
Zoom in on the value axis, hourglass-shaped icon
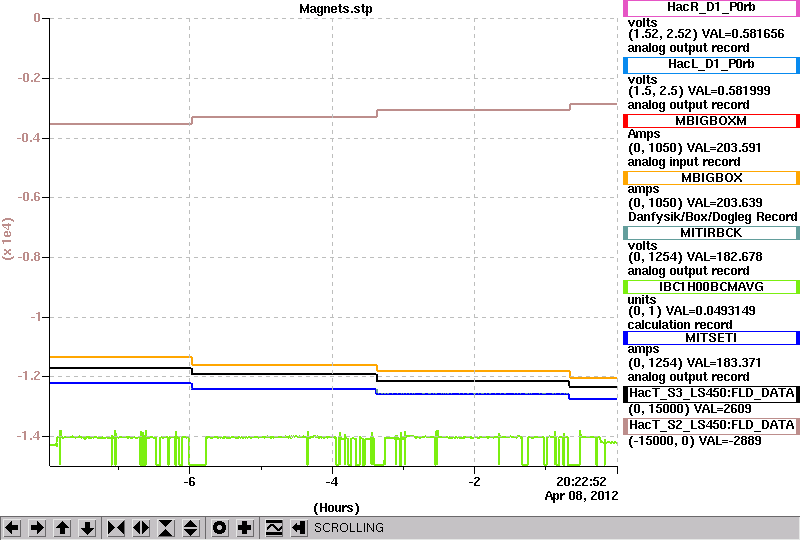[x=166, y=528]
